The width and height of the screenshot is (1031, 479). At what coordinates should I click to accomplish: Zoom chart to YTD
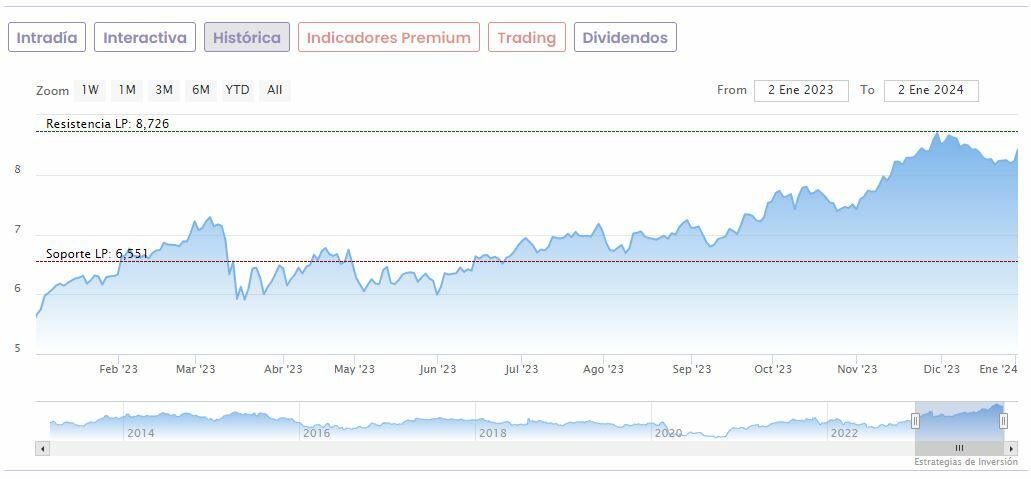pyautogui.click(x=237, y=90)
